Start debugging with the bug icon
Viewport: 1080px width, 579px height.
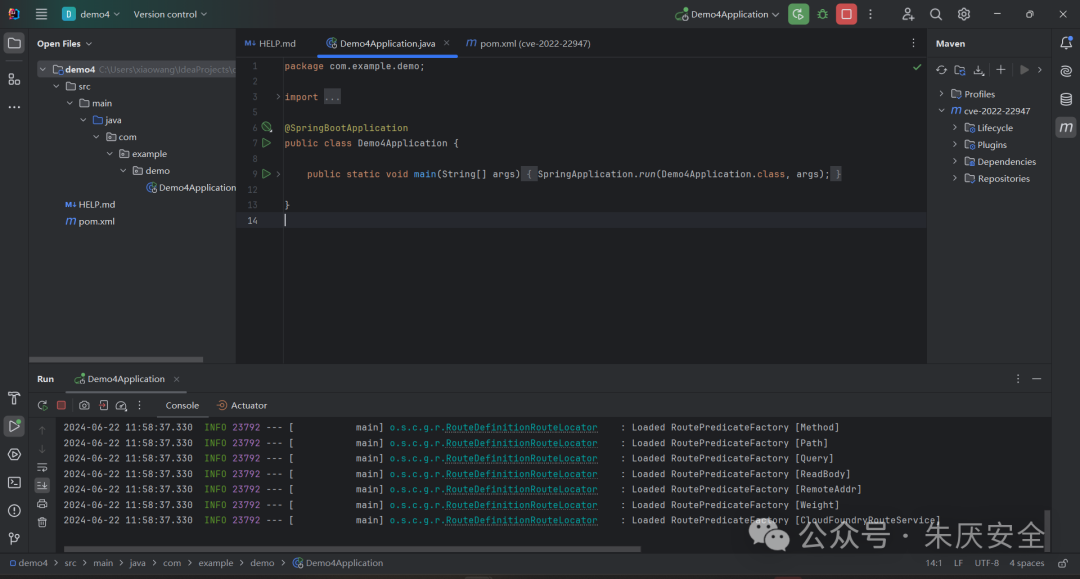click(x=822, y=14)
